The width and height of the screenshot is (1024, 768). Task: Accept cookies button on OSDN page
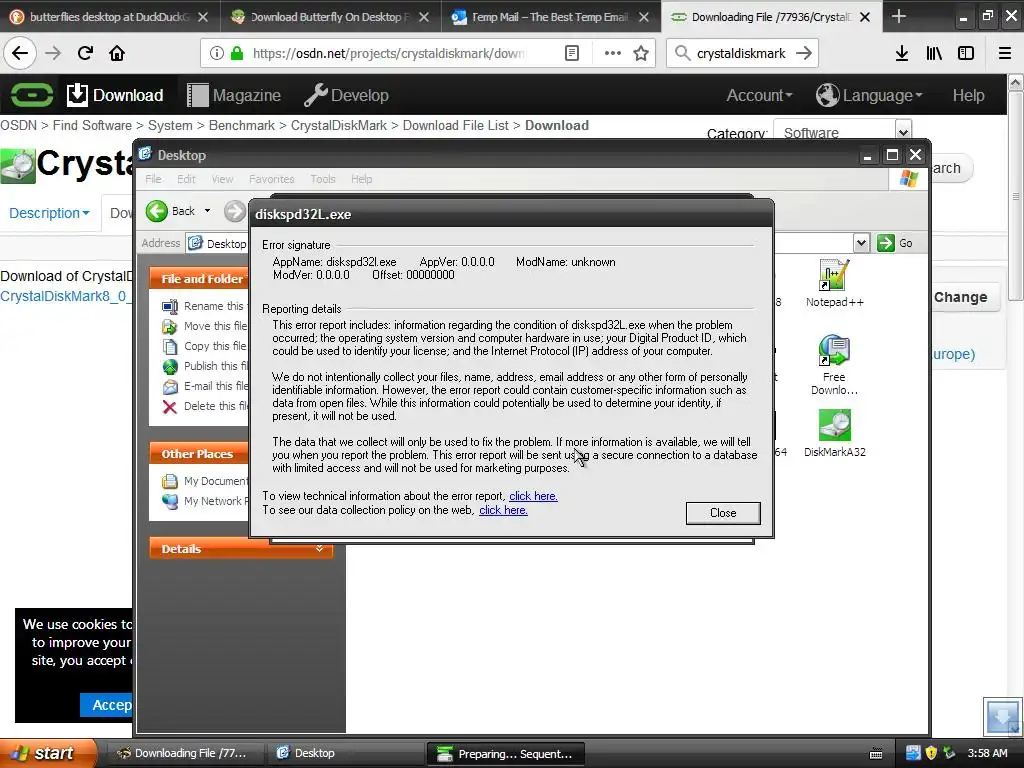pyautogui.click(x=108, y=705)
